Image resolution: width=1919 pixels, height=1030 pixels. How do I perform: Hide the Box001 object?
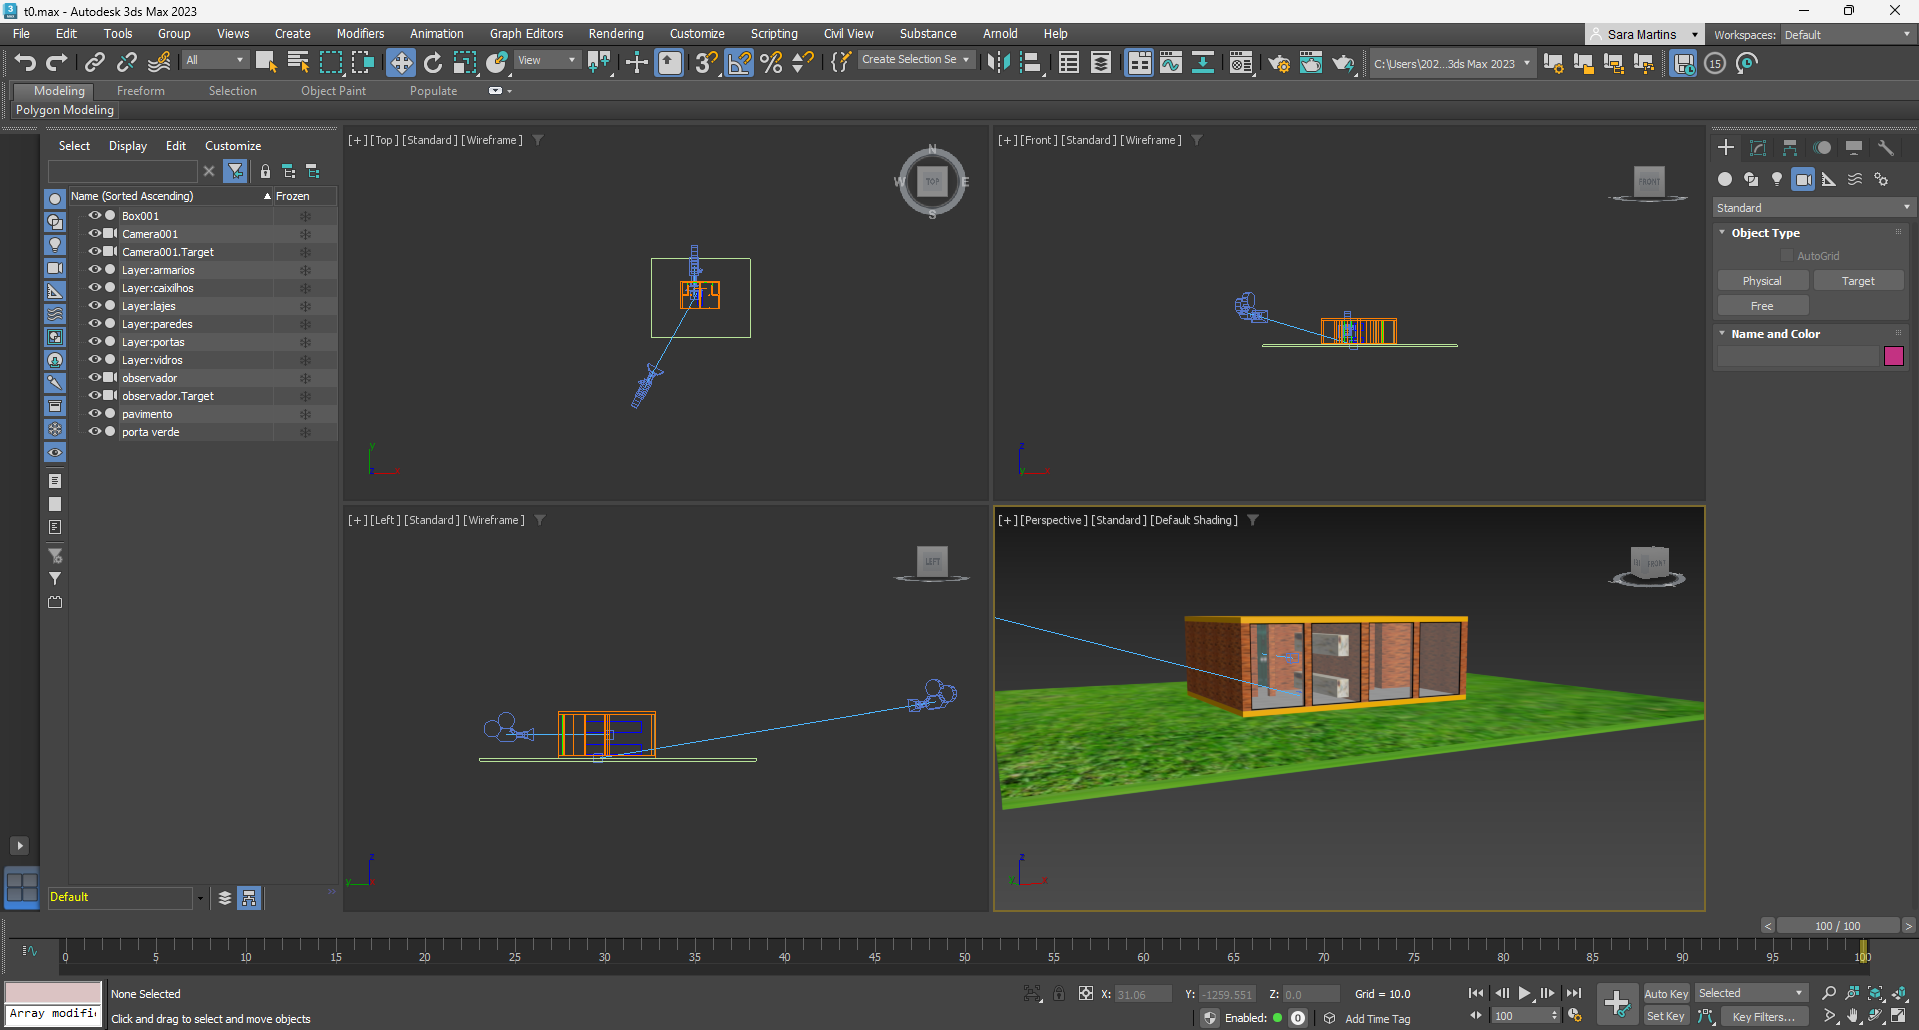(x=95, y=216)
